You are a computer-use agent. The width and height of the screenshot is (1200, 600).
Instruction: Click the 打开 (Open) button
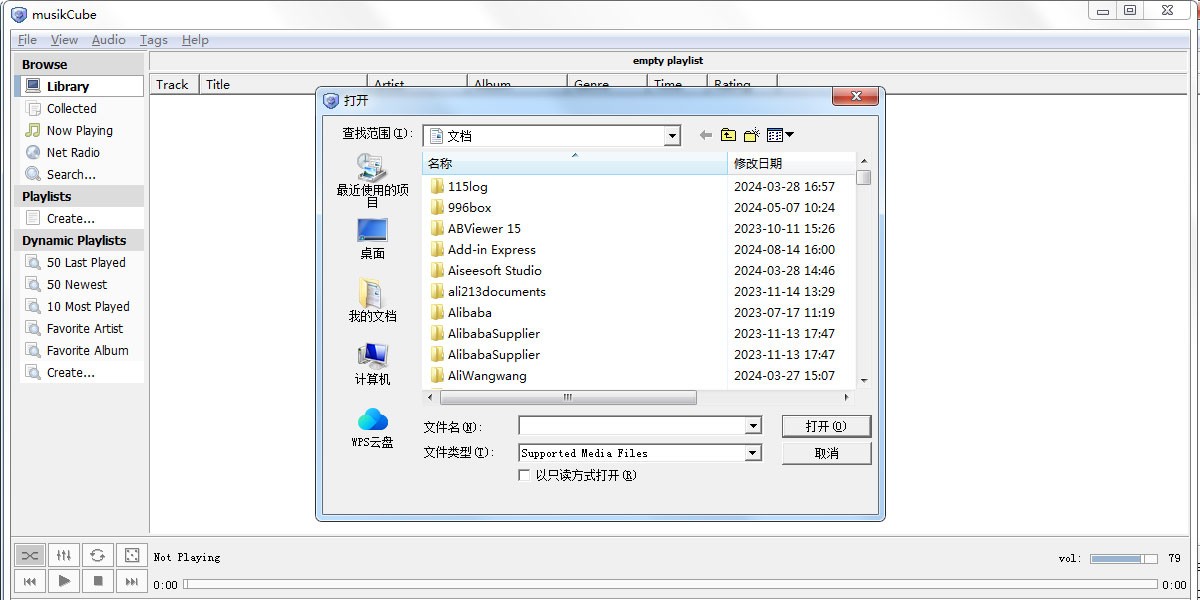pos(826,426)
